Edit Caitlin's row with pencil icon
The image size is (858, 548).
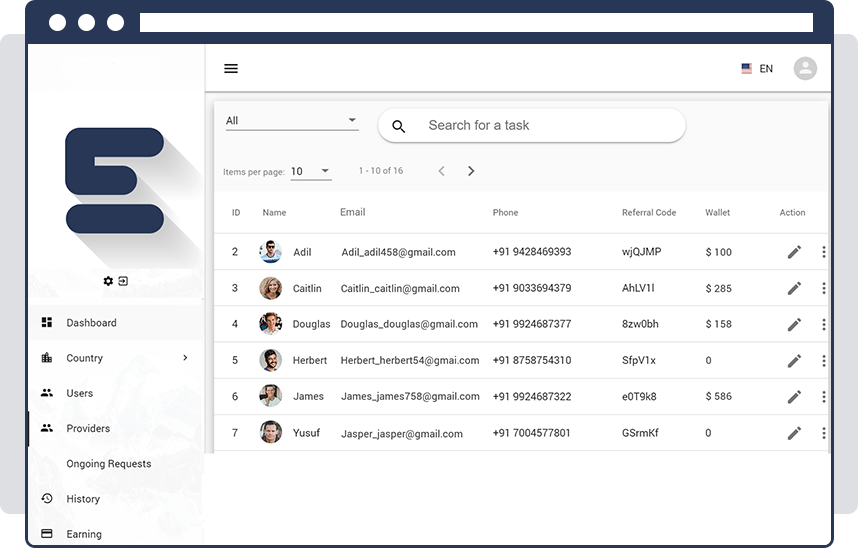[x=794, y=288]
